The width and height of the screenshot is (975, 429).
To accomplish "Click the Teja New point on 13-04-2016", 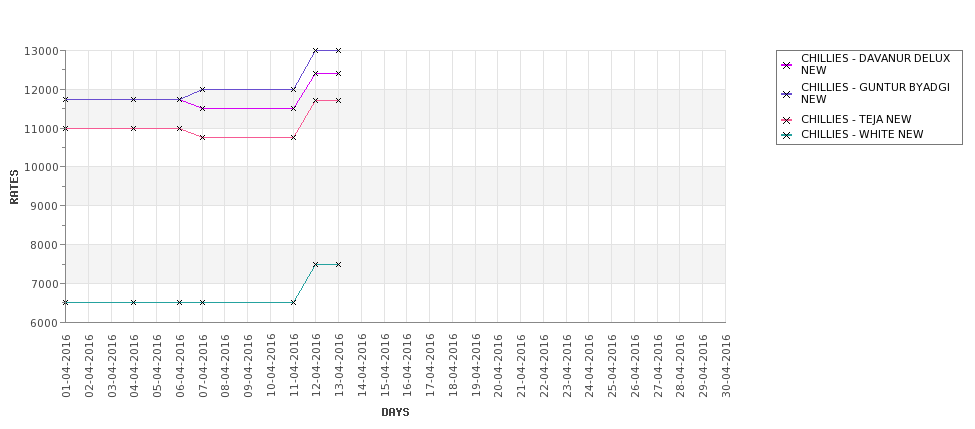I will [338, 100].
